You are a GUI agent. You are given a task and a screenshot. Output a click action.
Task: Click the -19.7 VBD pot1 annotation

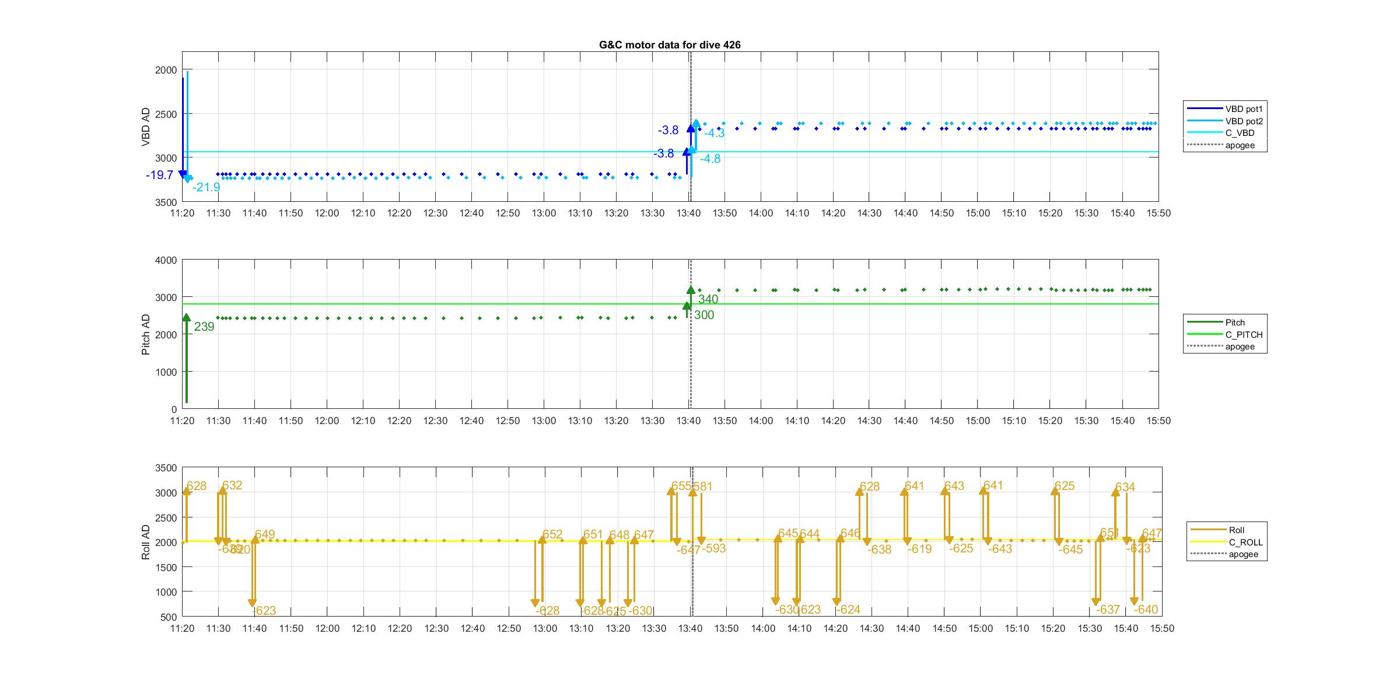[x=159, y=175]
